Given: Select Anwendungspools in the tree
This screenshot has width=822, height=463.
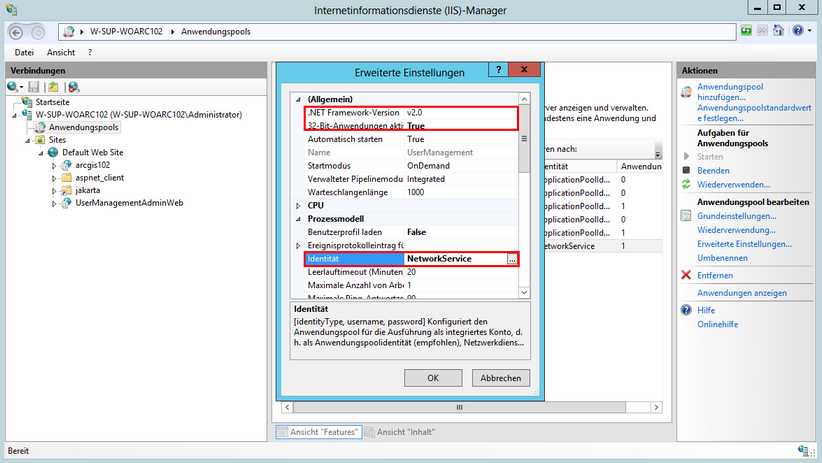Looking at the screenshot, I should [83, 127].
